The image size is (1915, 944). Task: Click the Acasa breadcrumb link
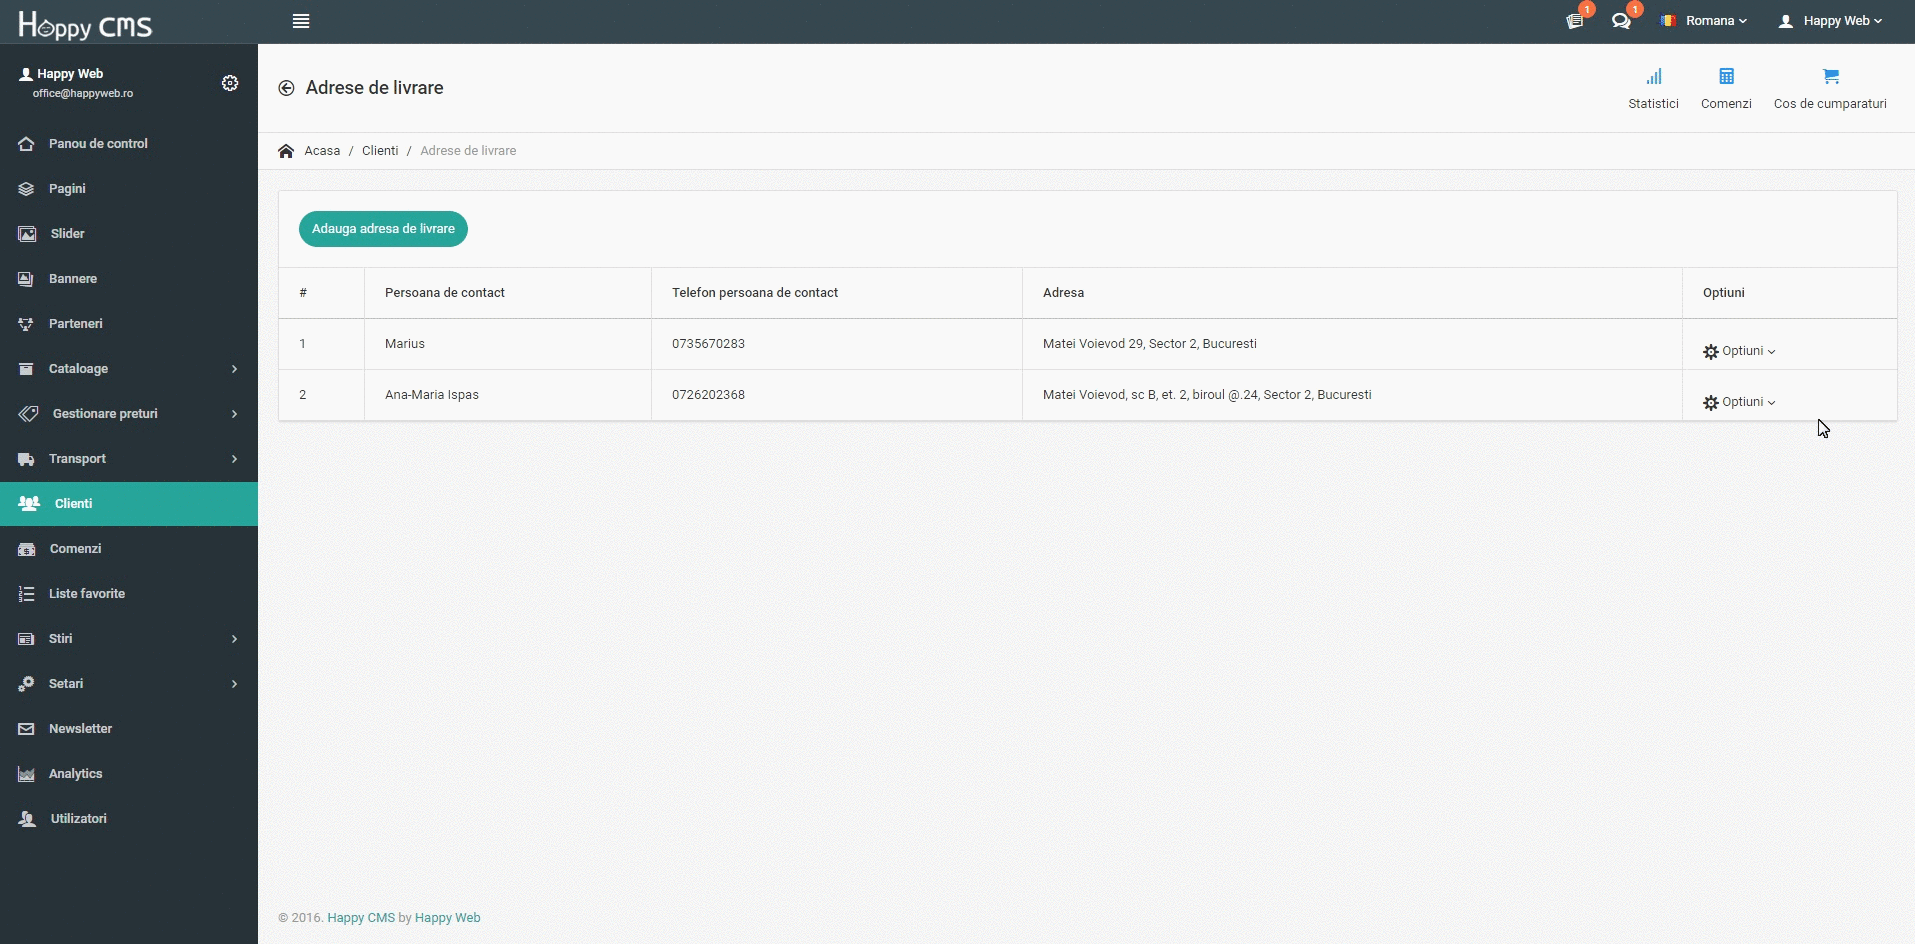click(322, 151)
